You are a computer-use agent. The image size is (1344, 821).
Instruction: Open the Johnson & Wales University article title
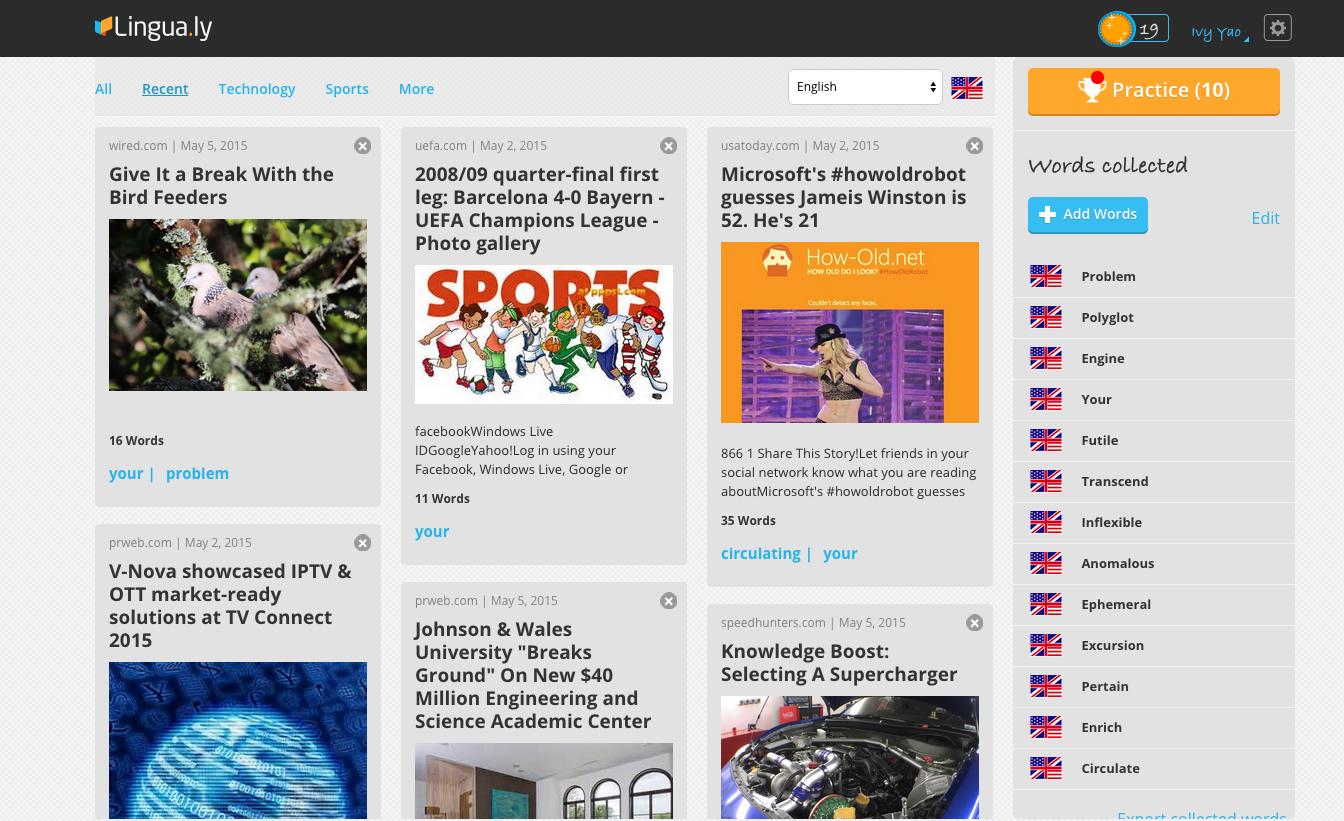click(533, 675)
